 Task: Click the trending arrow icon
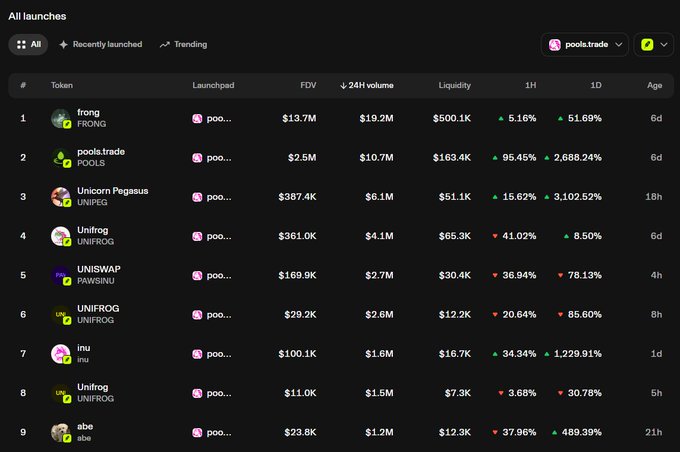click(x=164, y=44)
